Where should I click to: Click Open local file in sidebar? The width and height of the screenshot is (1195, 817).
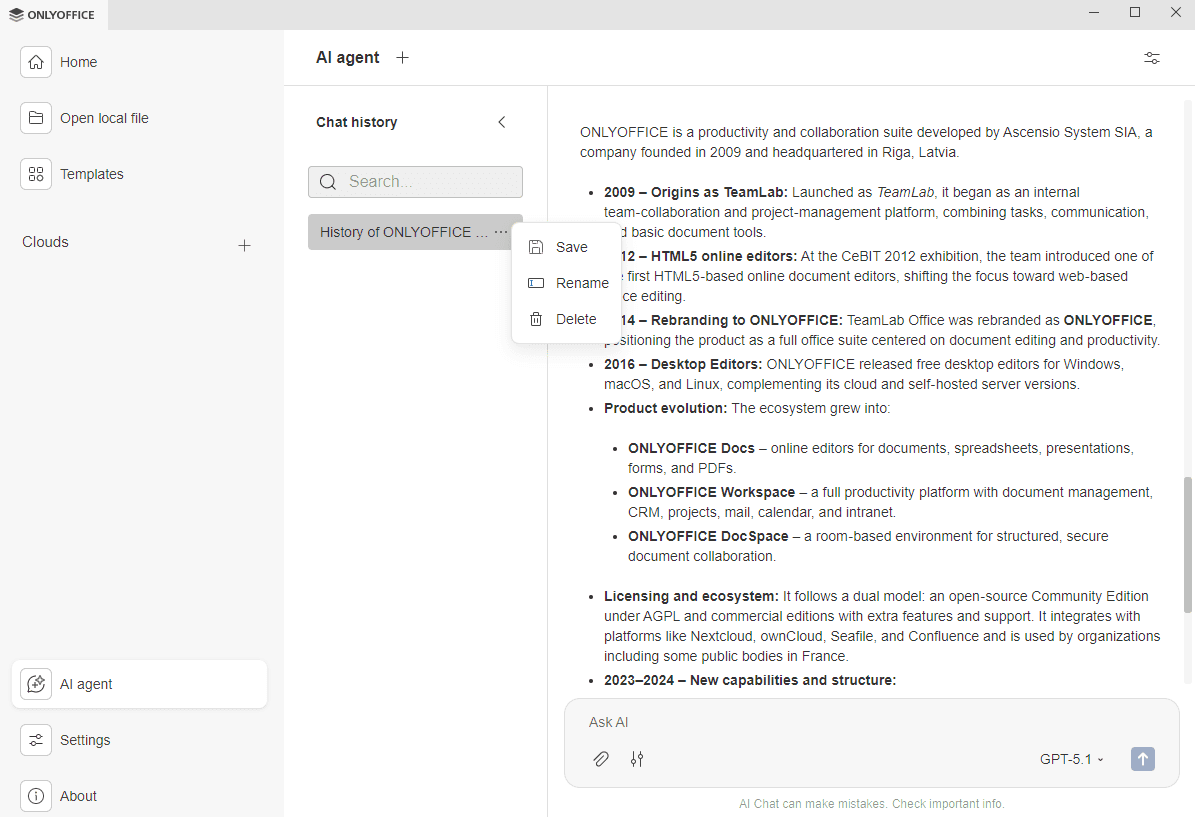tap(103, 118)
